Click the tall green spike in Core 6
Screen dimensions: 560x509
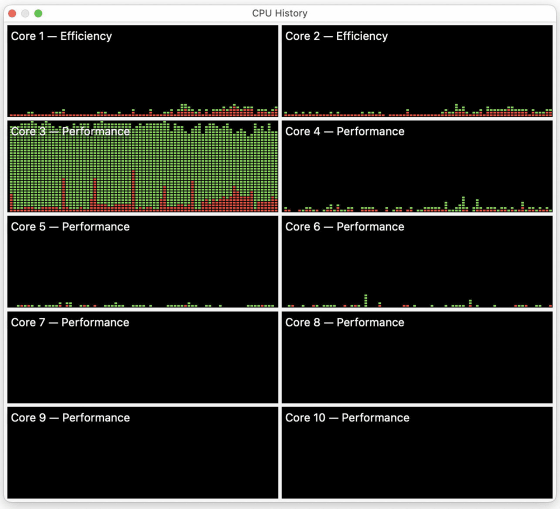tap(365, 300)
